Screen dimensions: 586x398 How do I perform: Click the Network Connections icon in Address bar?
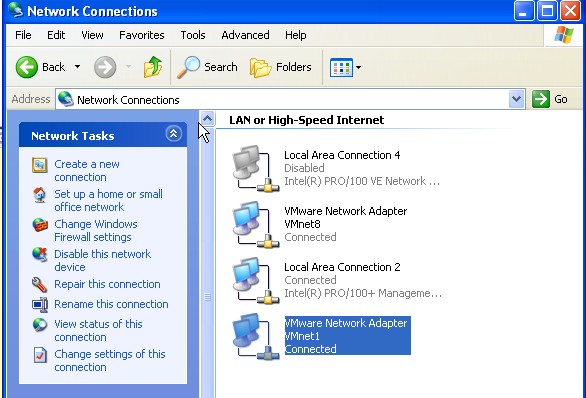[x=66, y=99]
